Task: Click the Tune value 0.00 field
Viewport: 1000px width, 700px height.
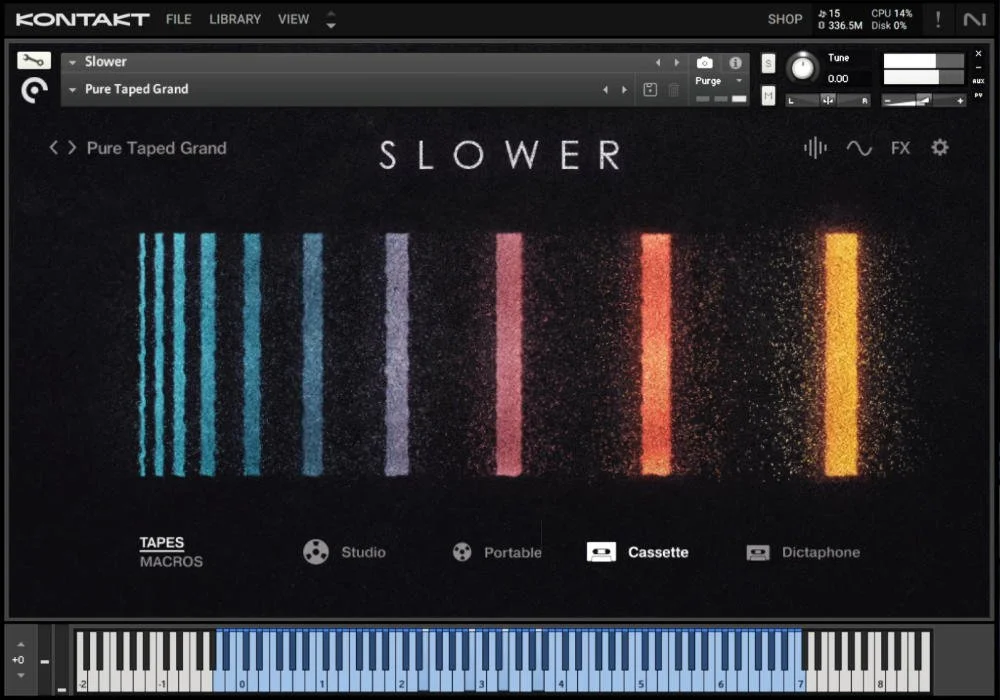Action: click(x=838, y=78)
